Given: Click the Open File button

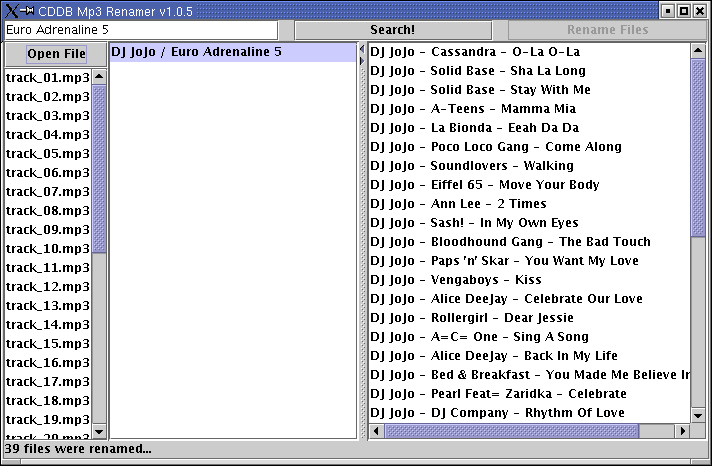Looking at the screenshot, I should 56,54.
